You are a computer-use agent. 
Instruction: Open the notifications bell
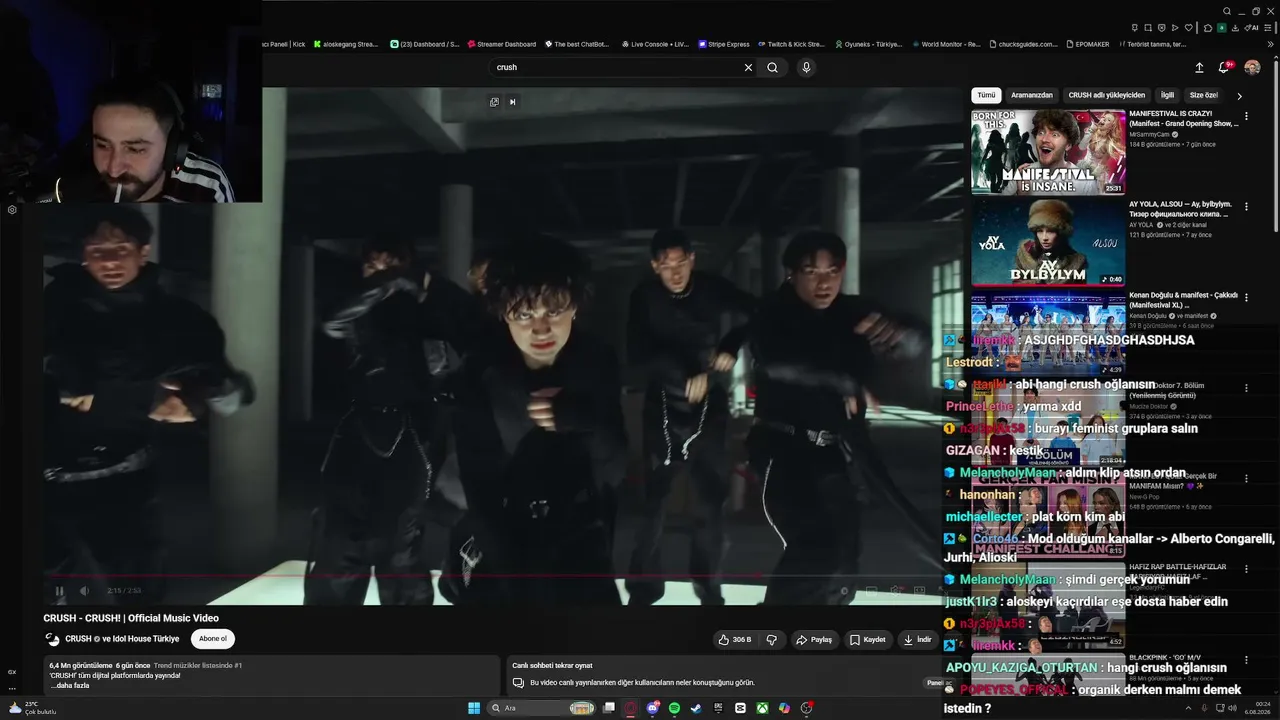[x=1224, y=68]
